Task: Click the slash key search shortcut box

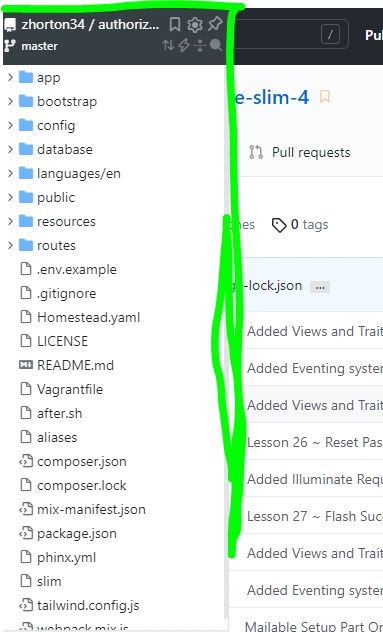Action: pyautogui.click(x=330, y=35)
